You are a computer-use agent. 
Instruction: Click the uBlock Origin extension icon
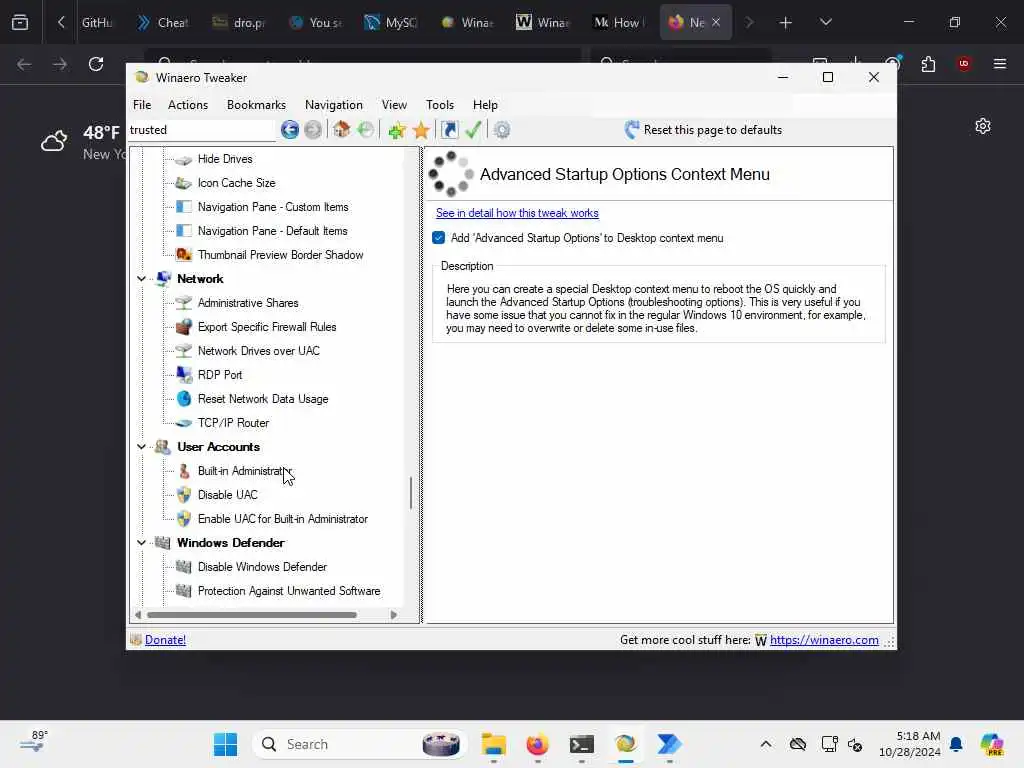(963, 64)
